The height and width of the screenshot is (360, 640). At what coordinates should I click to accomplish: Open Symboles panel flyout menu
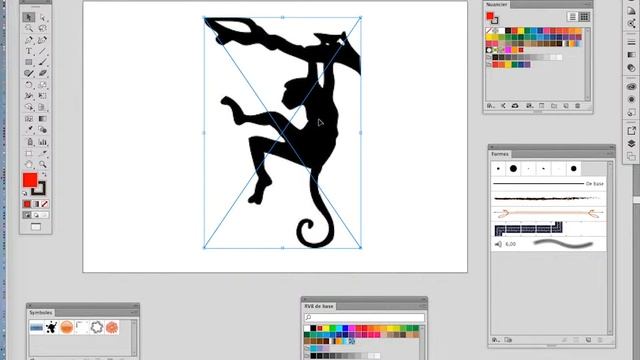(134, 313)
